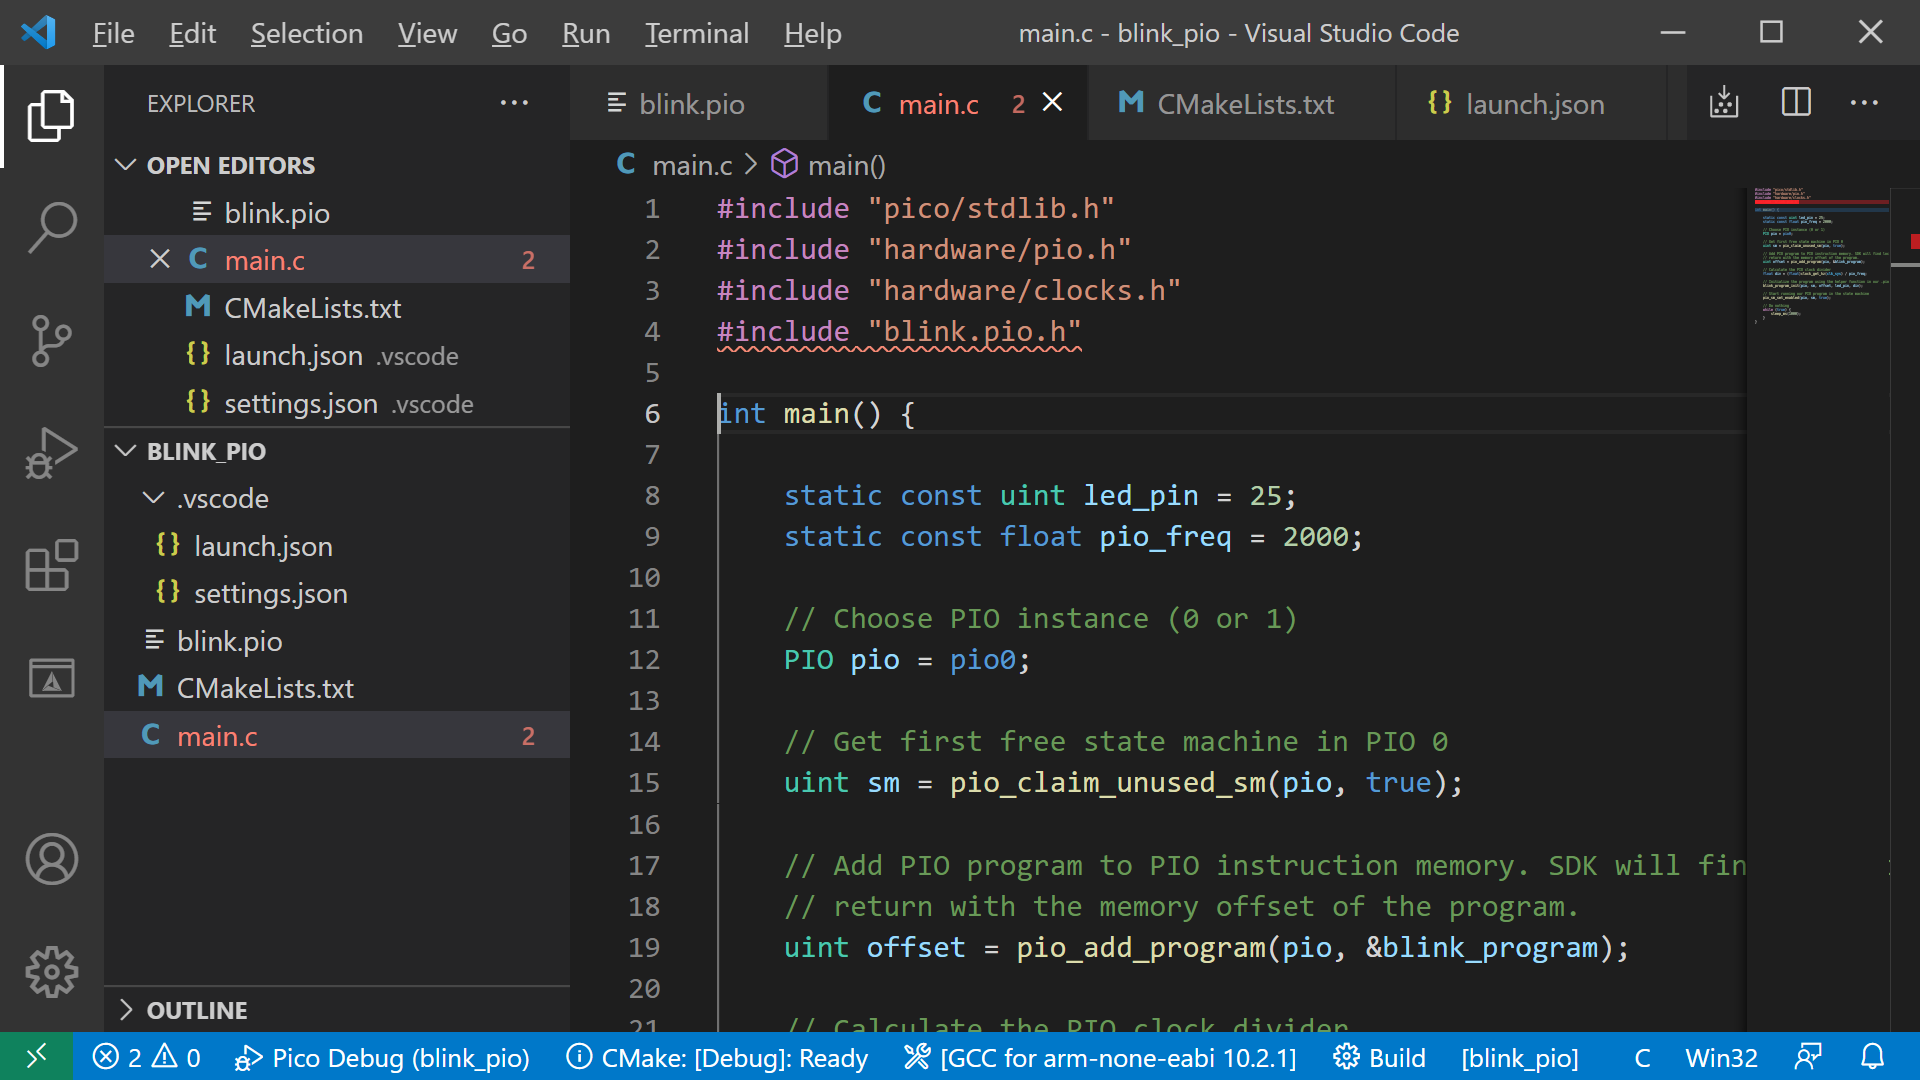
Task: Click the remote window indicator icon
Action: pyautogui.click(x=36, y=1057)
